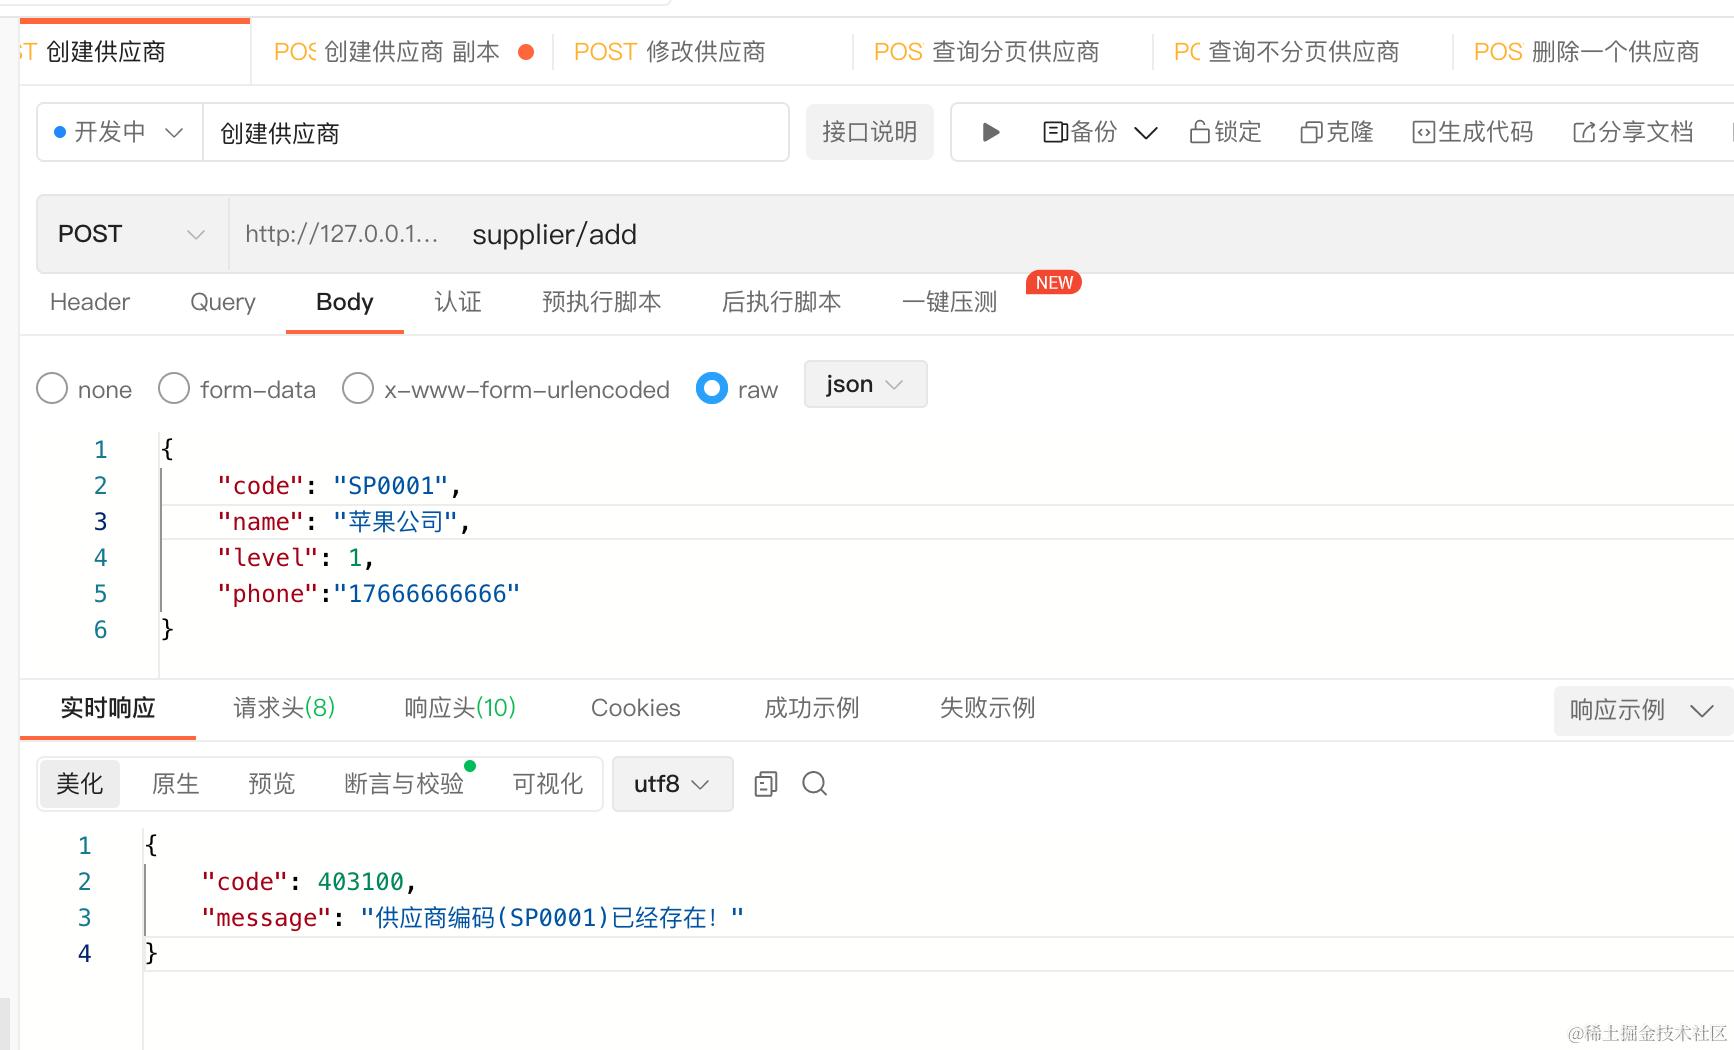The width and height of the screenshot is (1734, 1050).
Task: Open the utf8 encoding dropdown
Action: (672, 784)
